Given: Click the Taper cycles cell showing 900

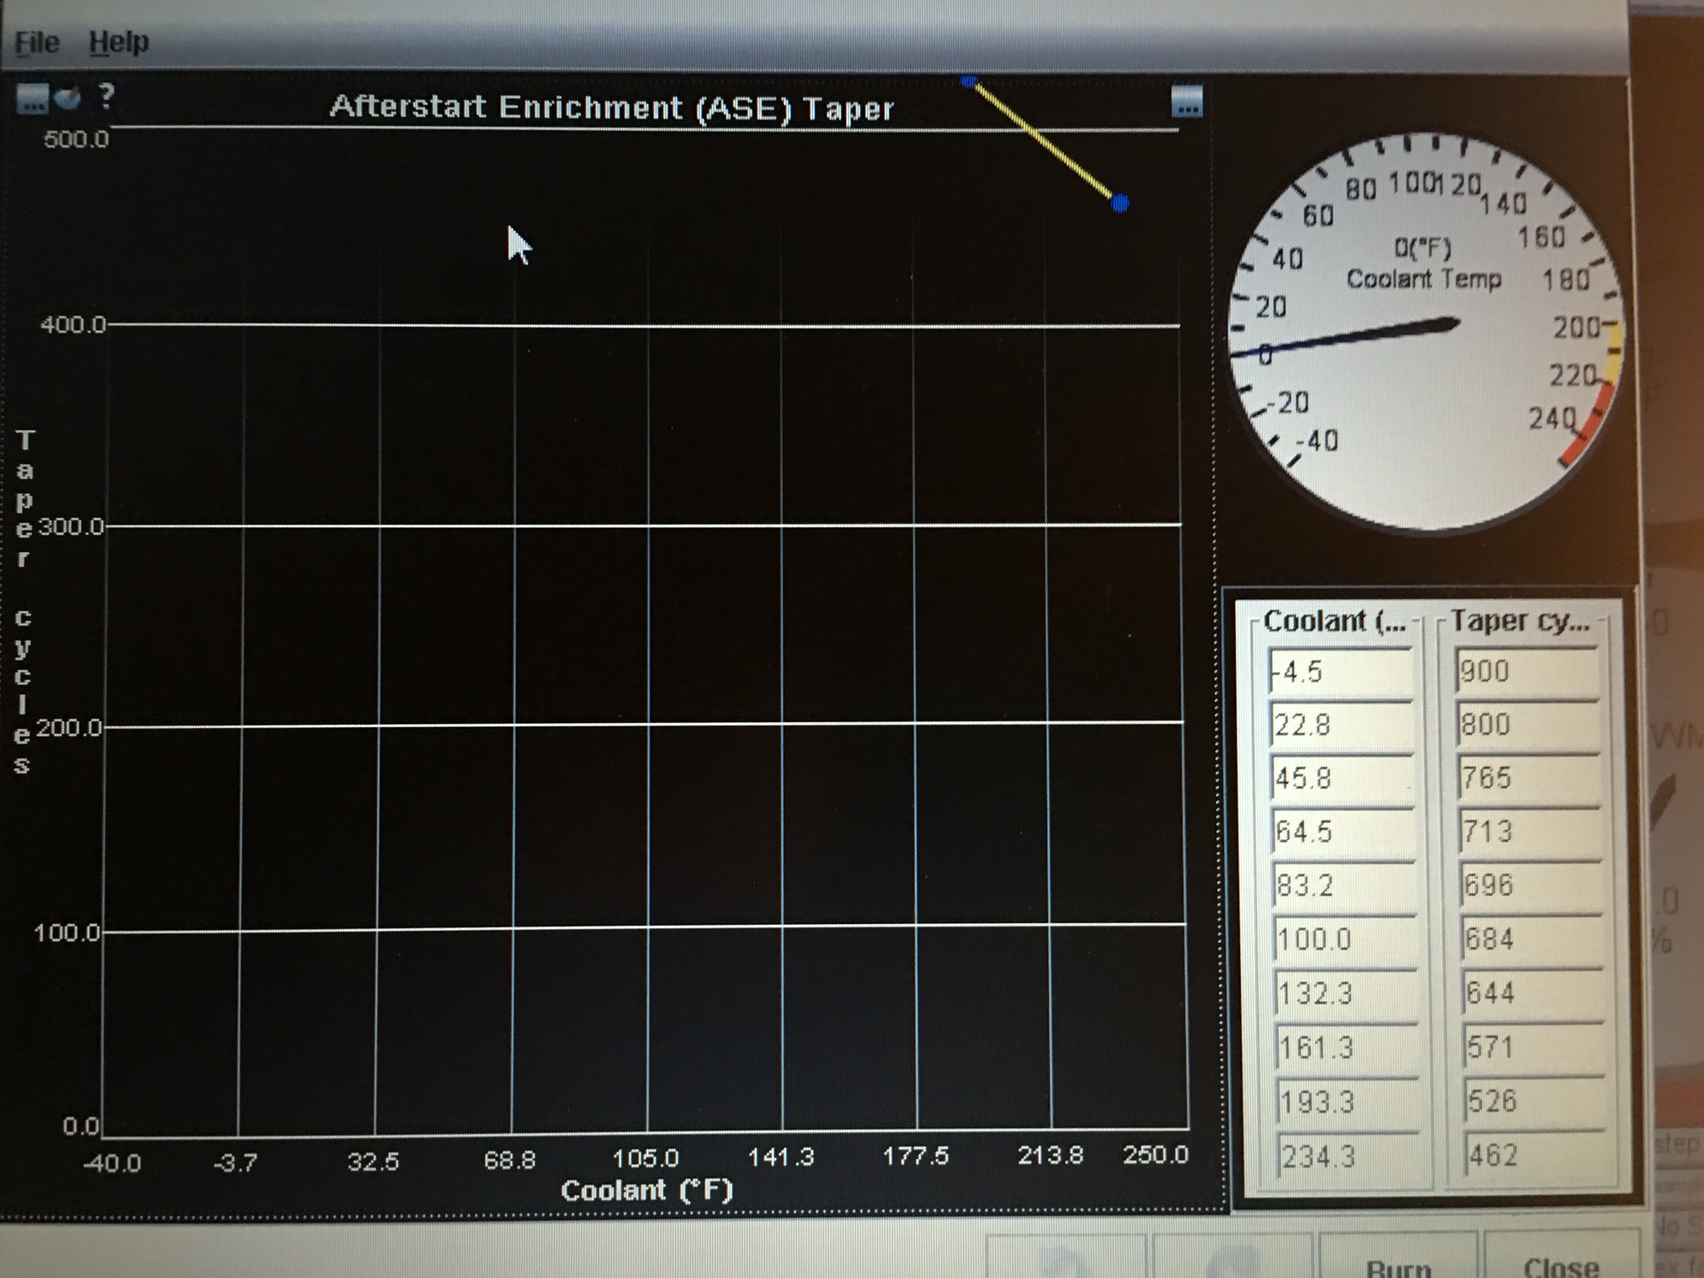Looking at the screenshot, I should pos(1527,671).
